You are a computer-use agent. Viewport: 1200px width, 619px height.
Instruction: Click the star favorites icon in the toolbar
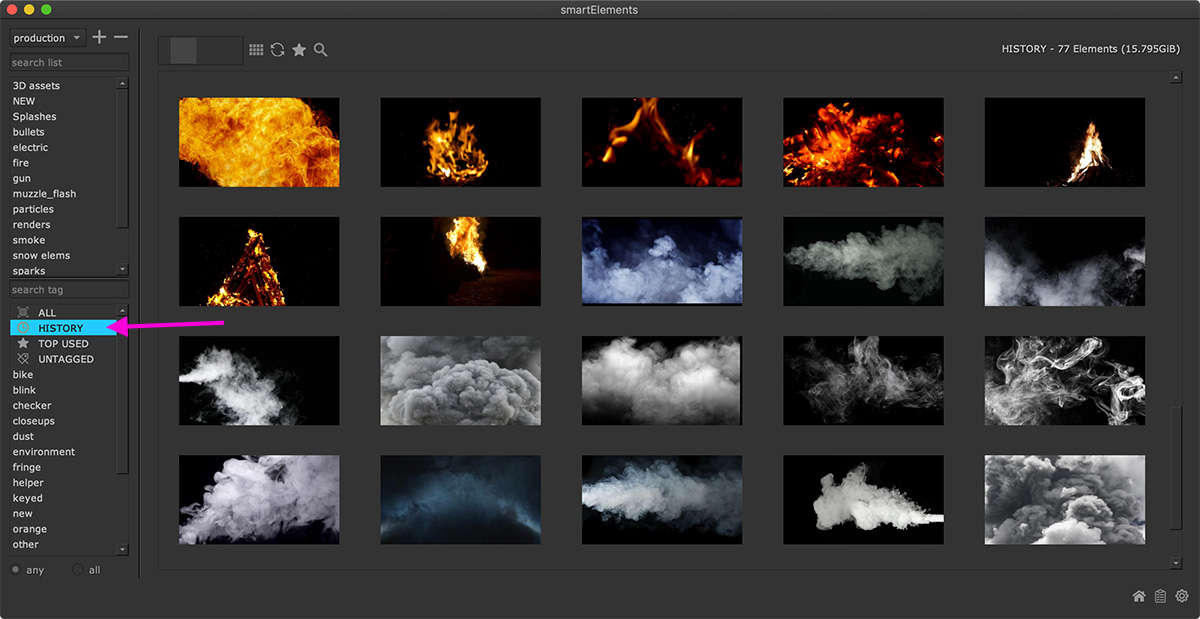point(299,50)
